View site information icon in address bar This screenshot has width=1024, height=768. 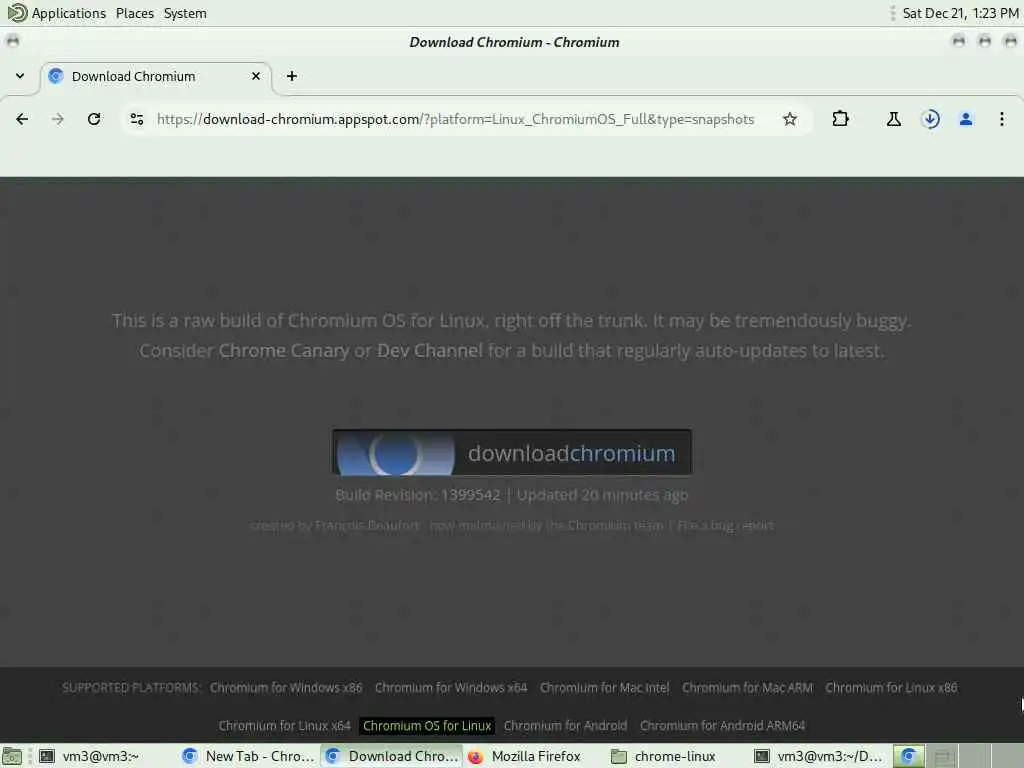point(136,119)
